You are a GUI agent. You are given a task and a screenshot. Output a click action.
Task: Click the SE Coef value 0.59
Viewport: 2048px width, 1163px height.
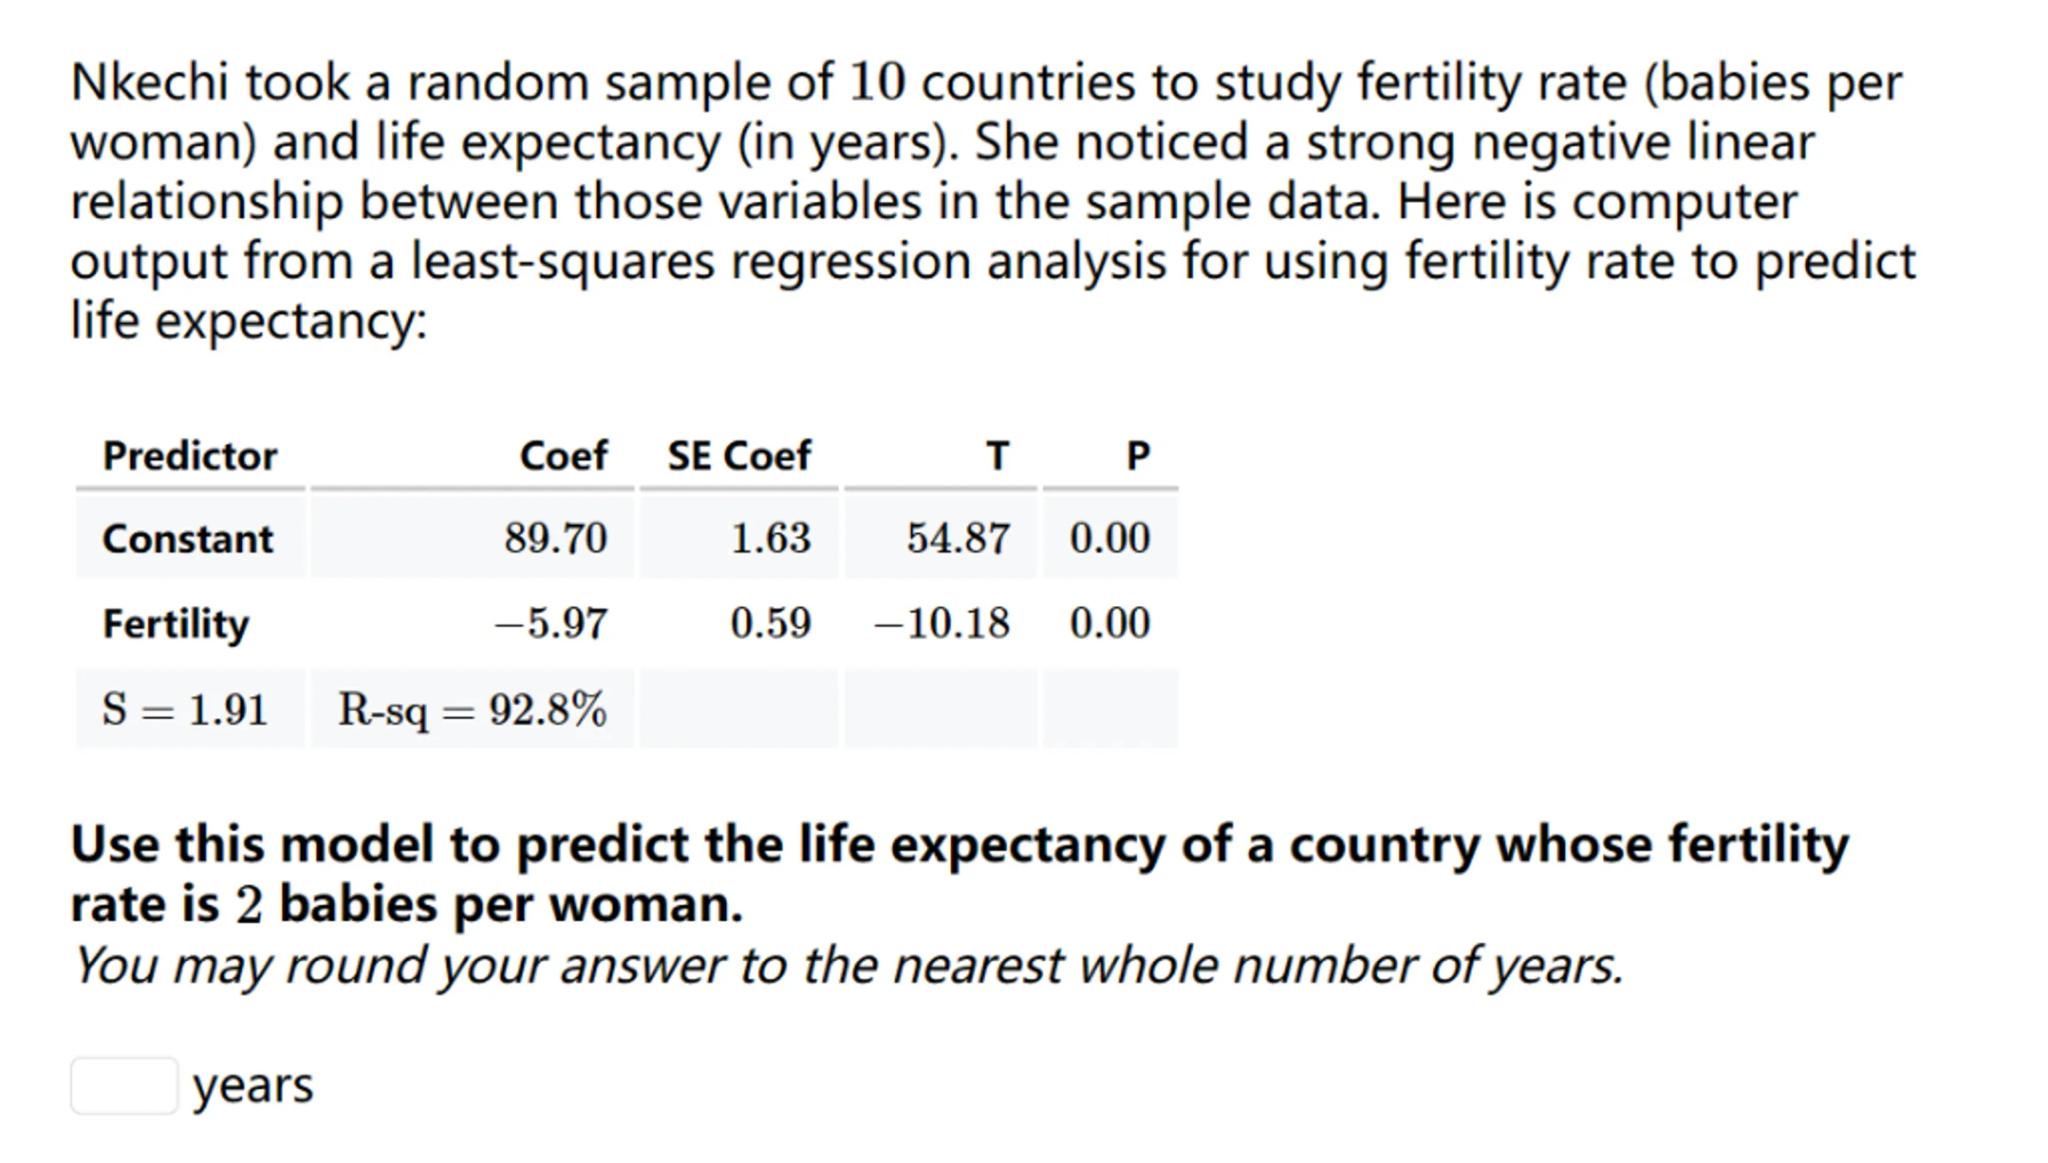pos(770,624)
